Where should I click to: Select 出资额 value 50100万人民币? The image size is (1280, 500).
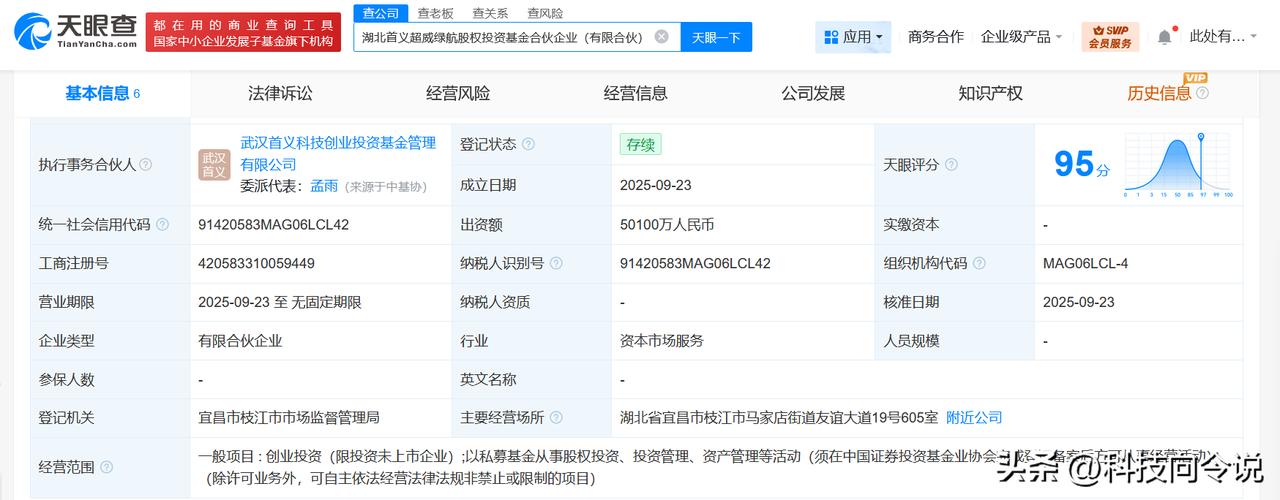point(667,225)
